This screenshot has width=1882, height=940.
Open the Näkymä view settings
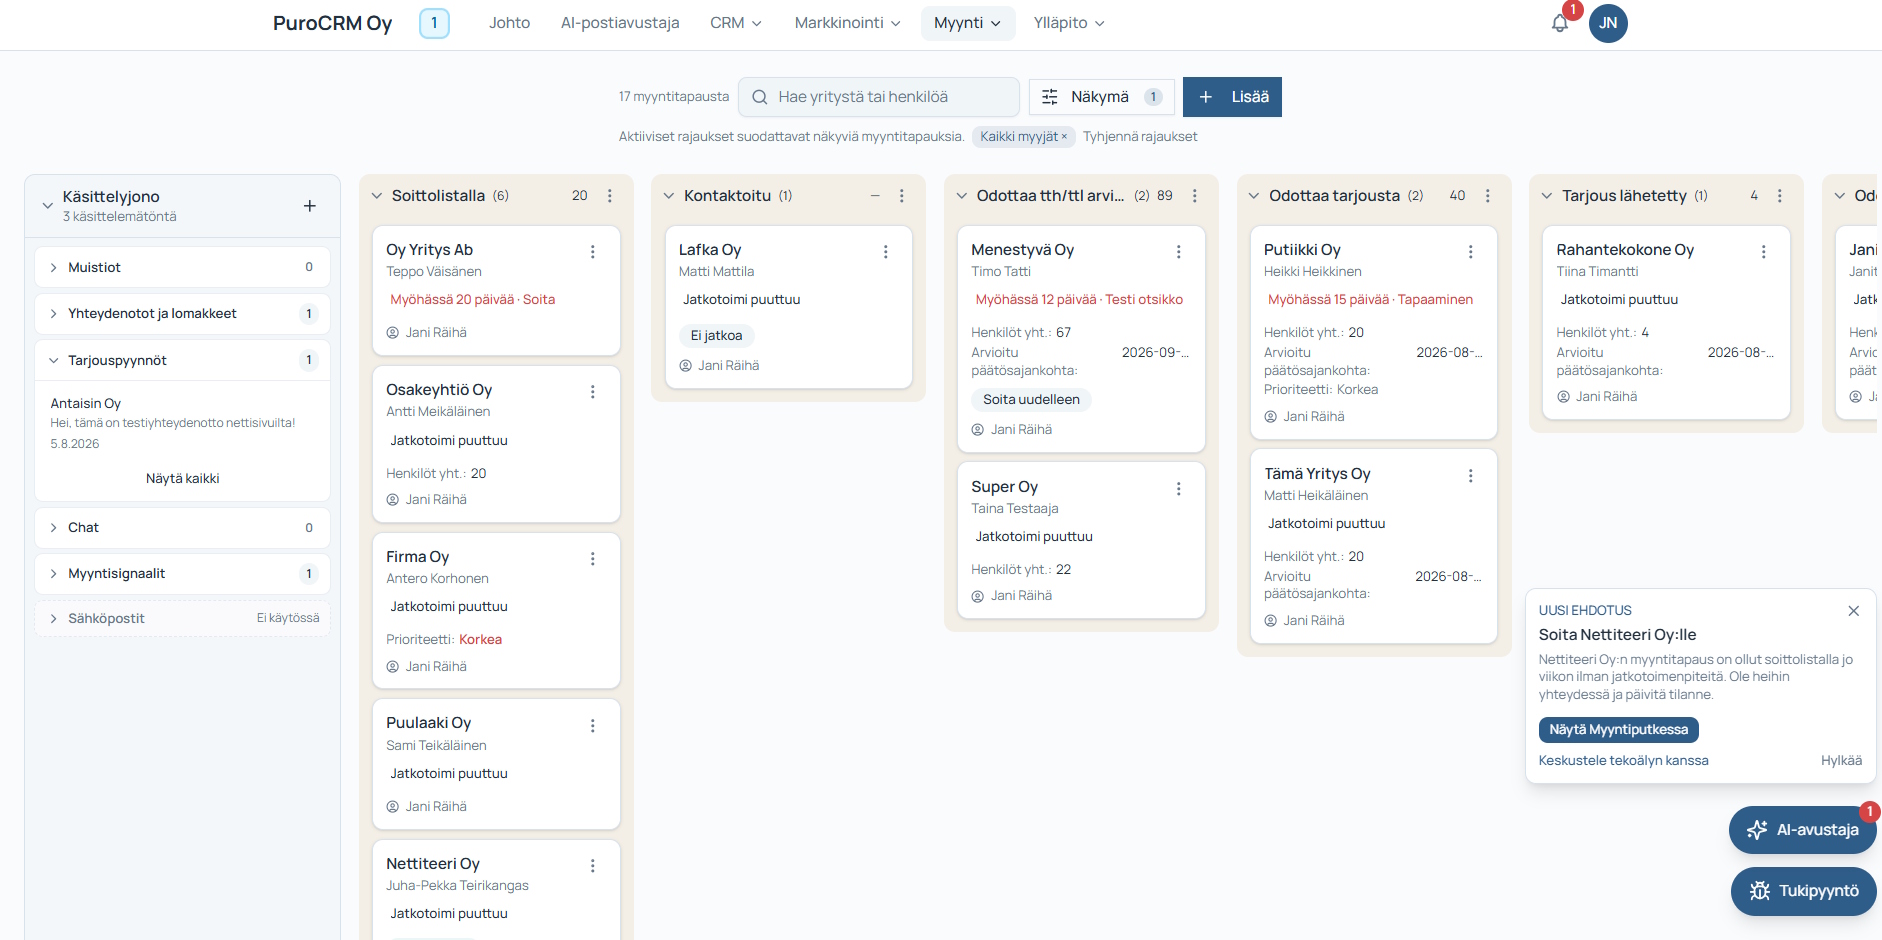[x=1102, y=97]
